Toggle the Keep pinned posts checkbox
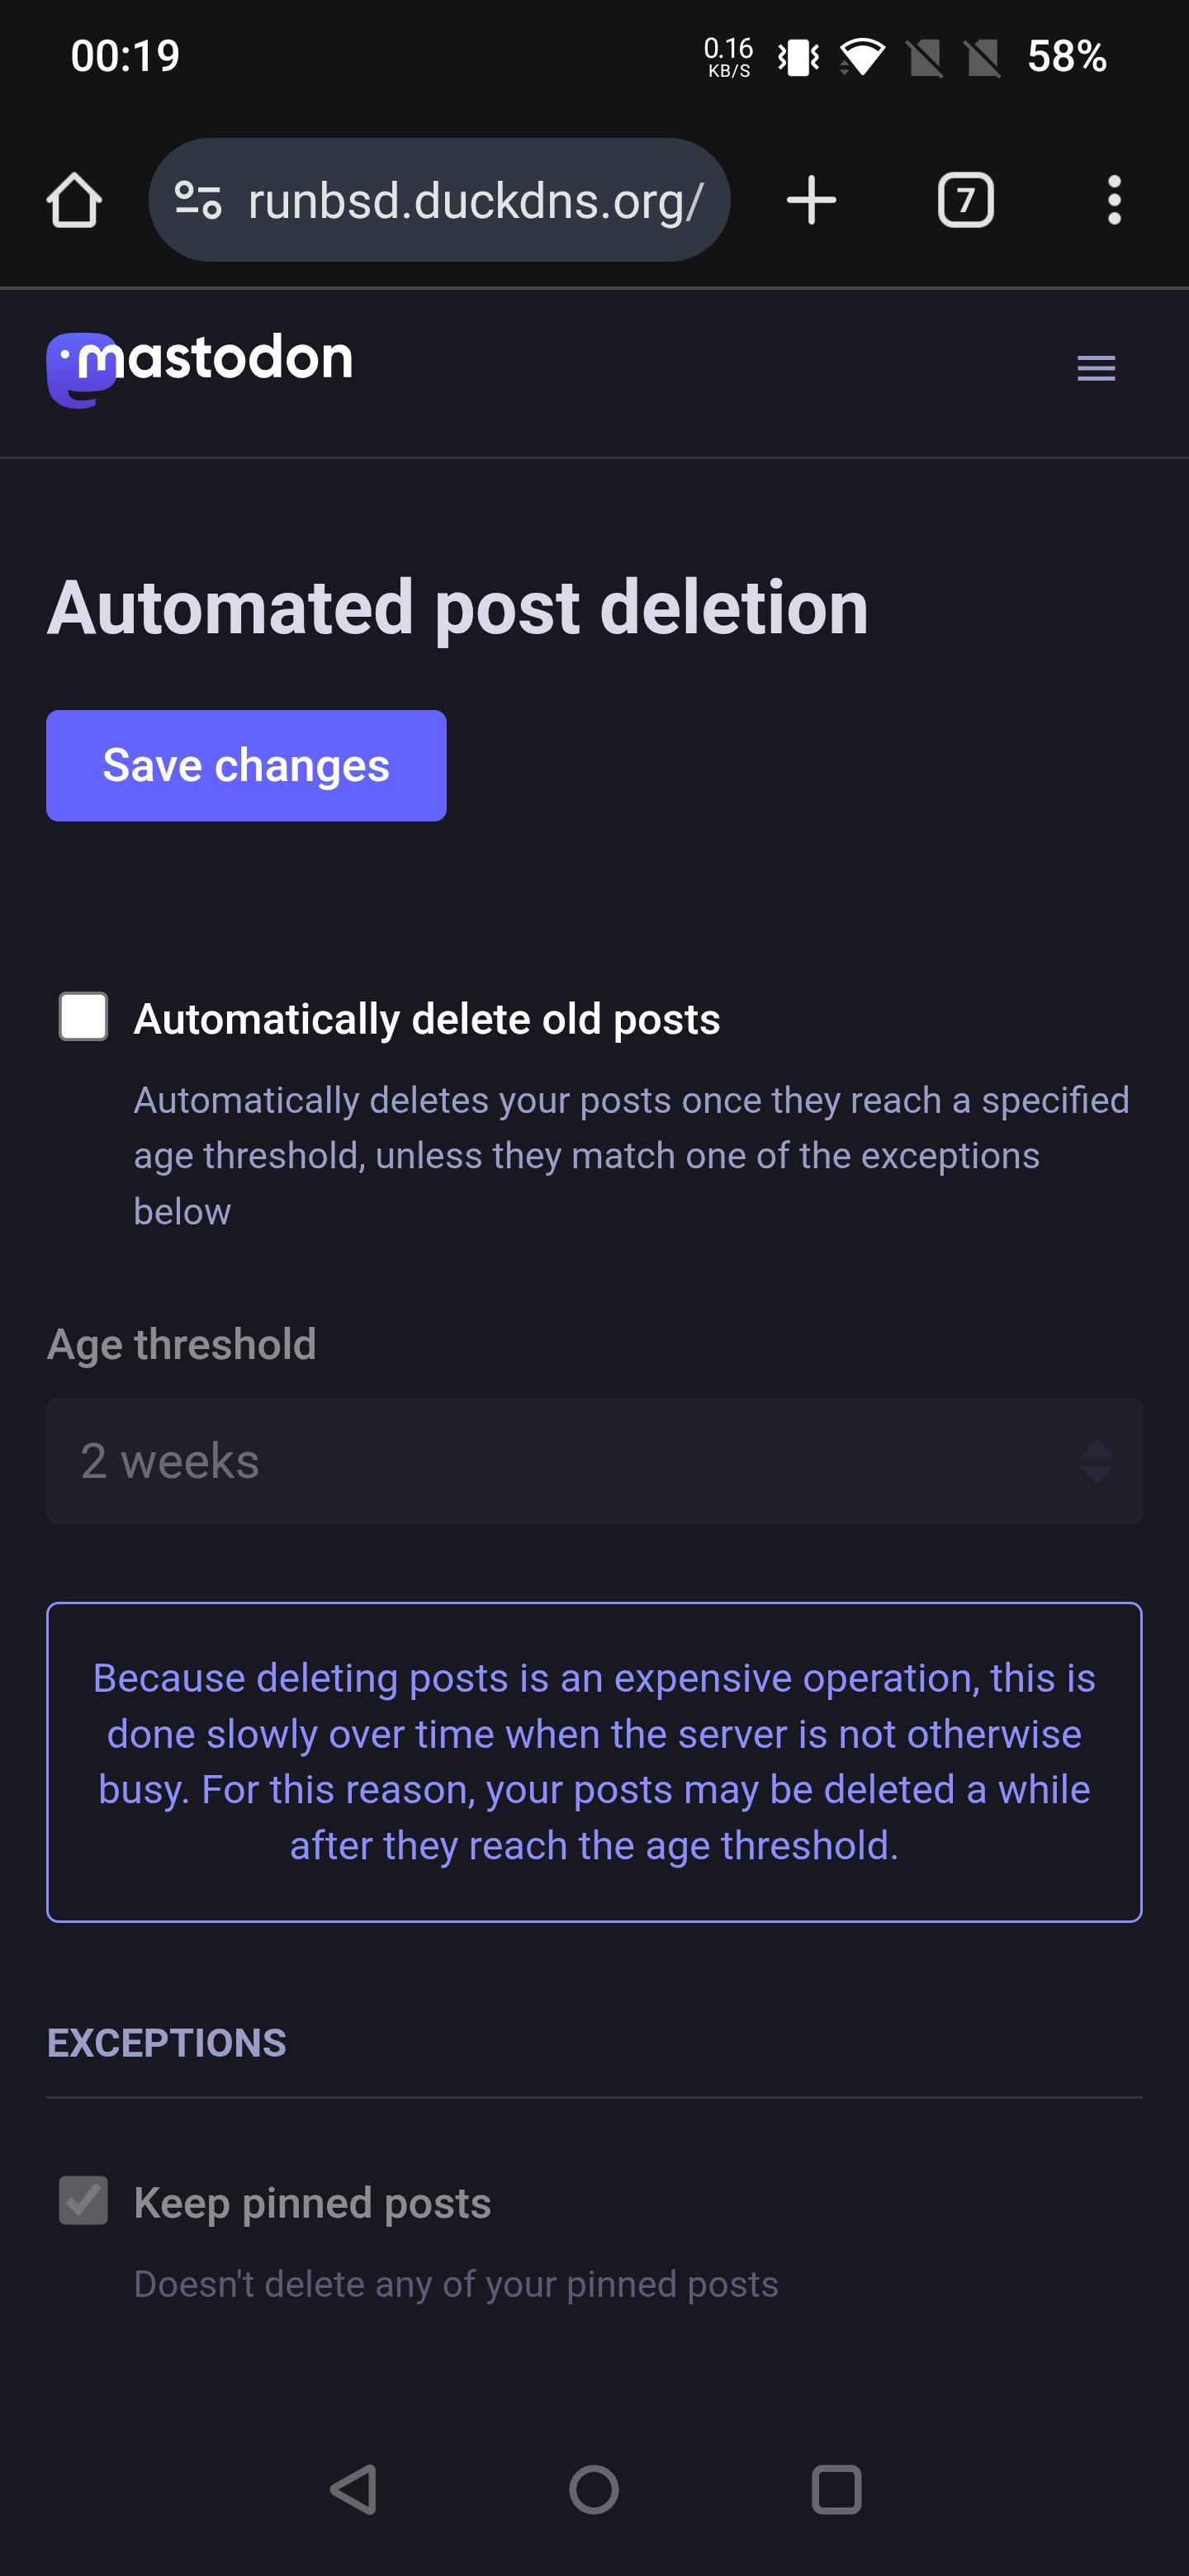1189x2576 pixels. pos(83,2201)
